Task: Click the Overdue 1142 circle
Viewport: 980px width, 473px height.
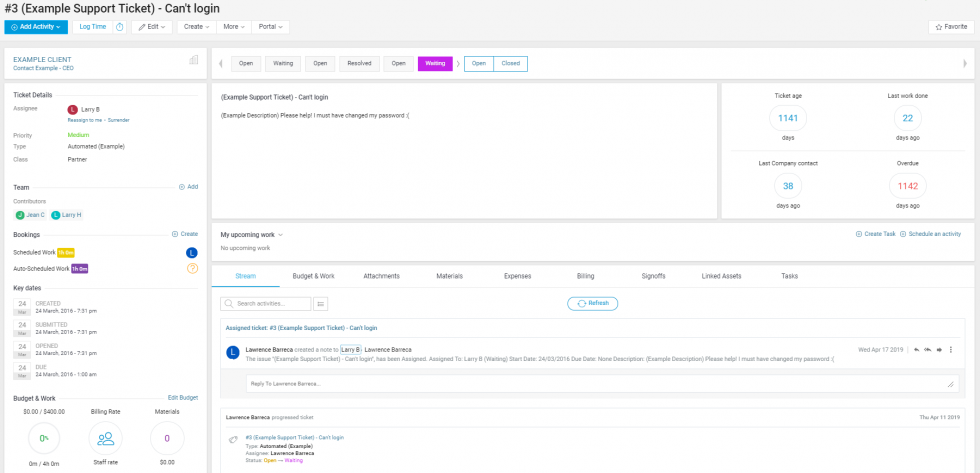Action: (x=907, y=186)
